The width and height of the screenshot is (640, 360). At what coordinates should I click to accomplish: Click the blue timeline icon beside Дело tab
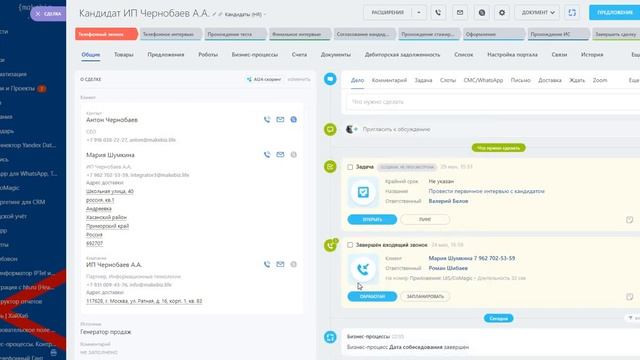coord(330,79)
